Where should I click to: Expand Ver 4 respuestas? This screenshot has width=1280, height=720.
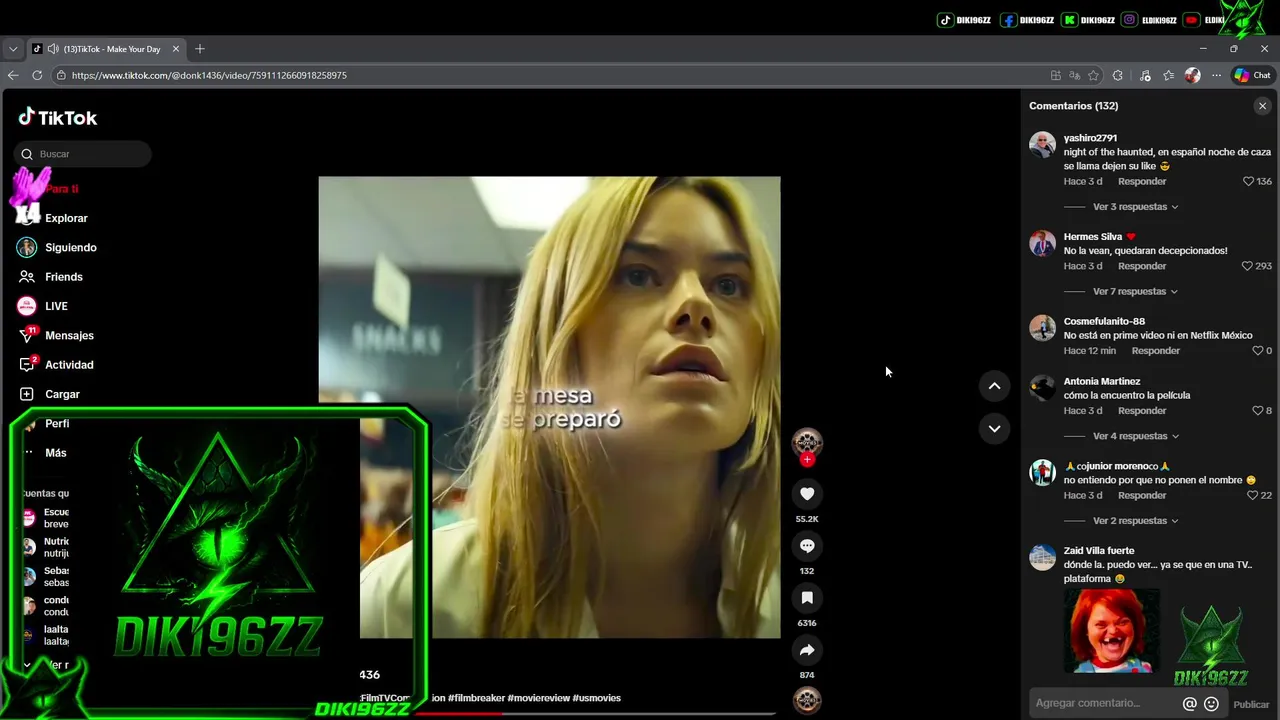pyautogui.click(x=1135, y=437)
